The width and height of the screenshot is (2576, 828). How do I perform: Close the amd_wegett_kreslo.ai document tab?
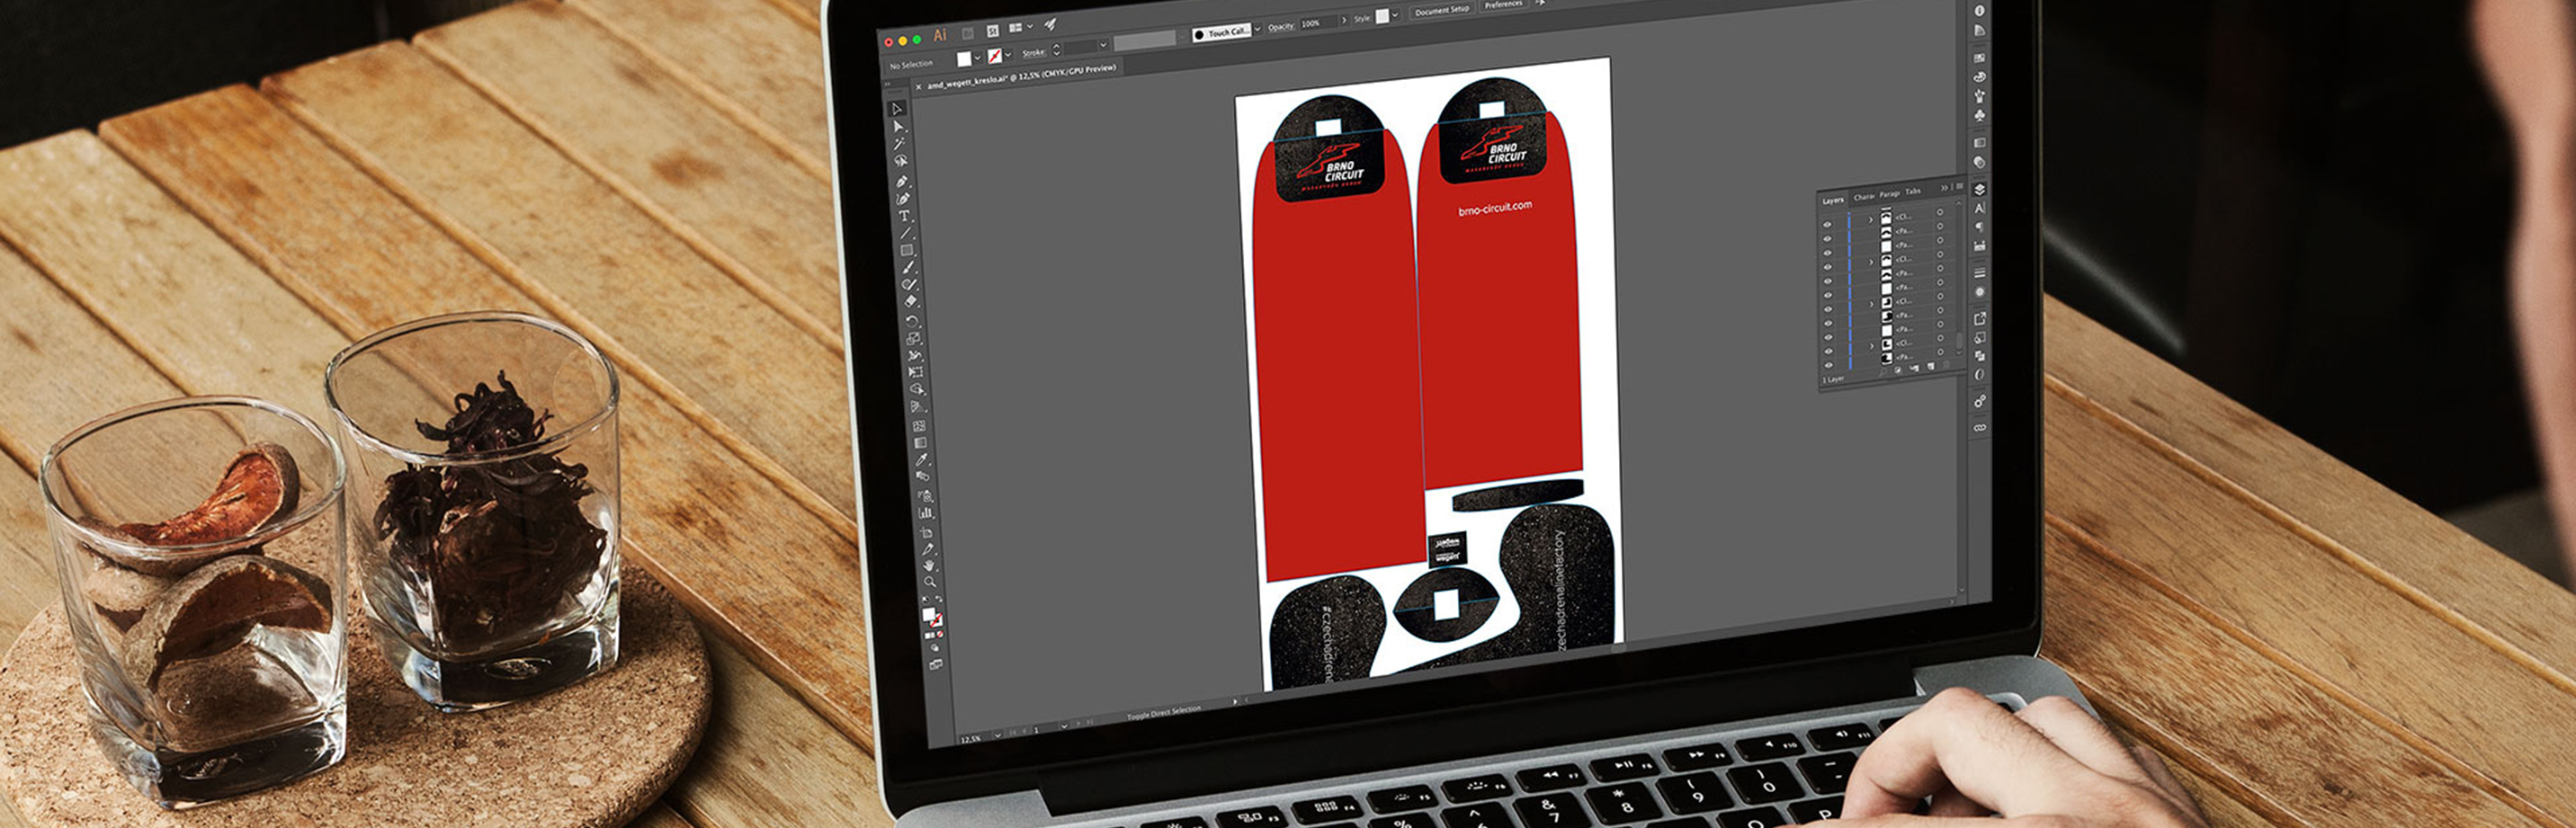tap(918, 87)
